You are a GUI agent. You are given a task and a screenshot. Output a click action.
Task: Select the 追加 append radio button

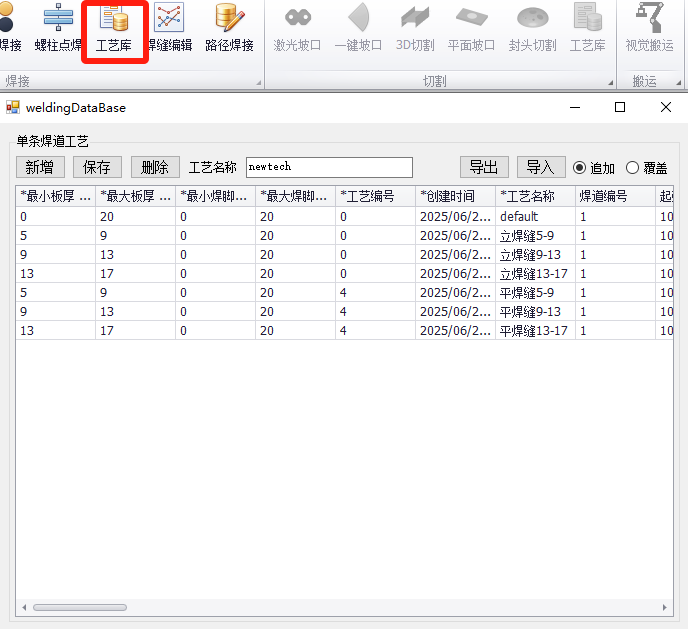pyautogui.click(x=580, y=168)
